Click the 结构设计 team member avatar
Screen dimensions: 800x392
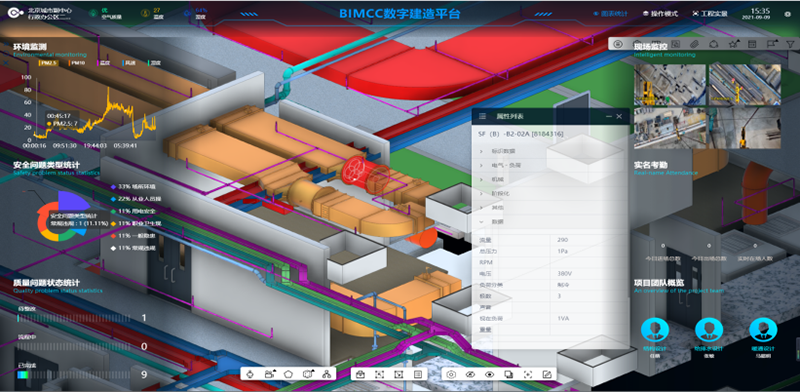point(655,330)
